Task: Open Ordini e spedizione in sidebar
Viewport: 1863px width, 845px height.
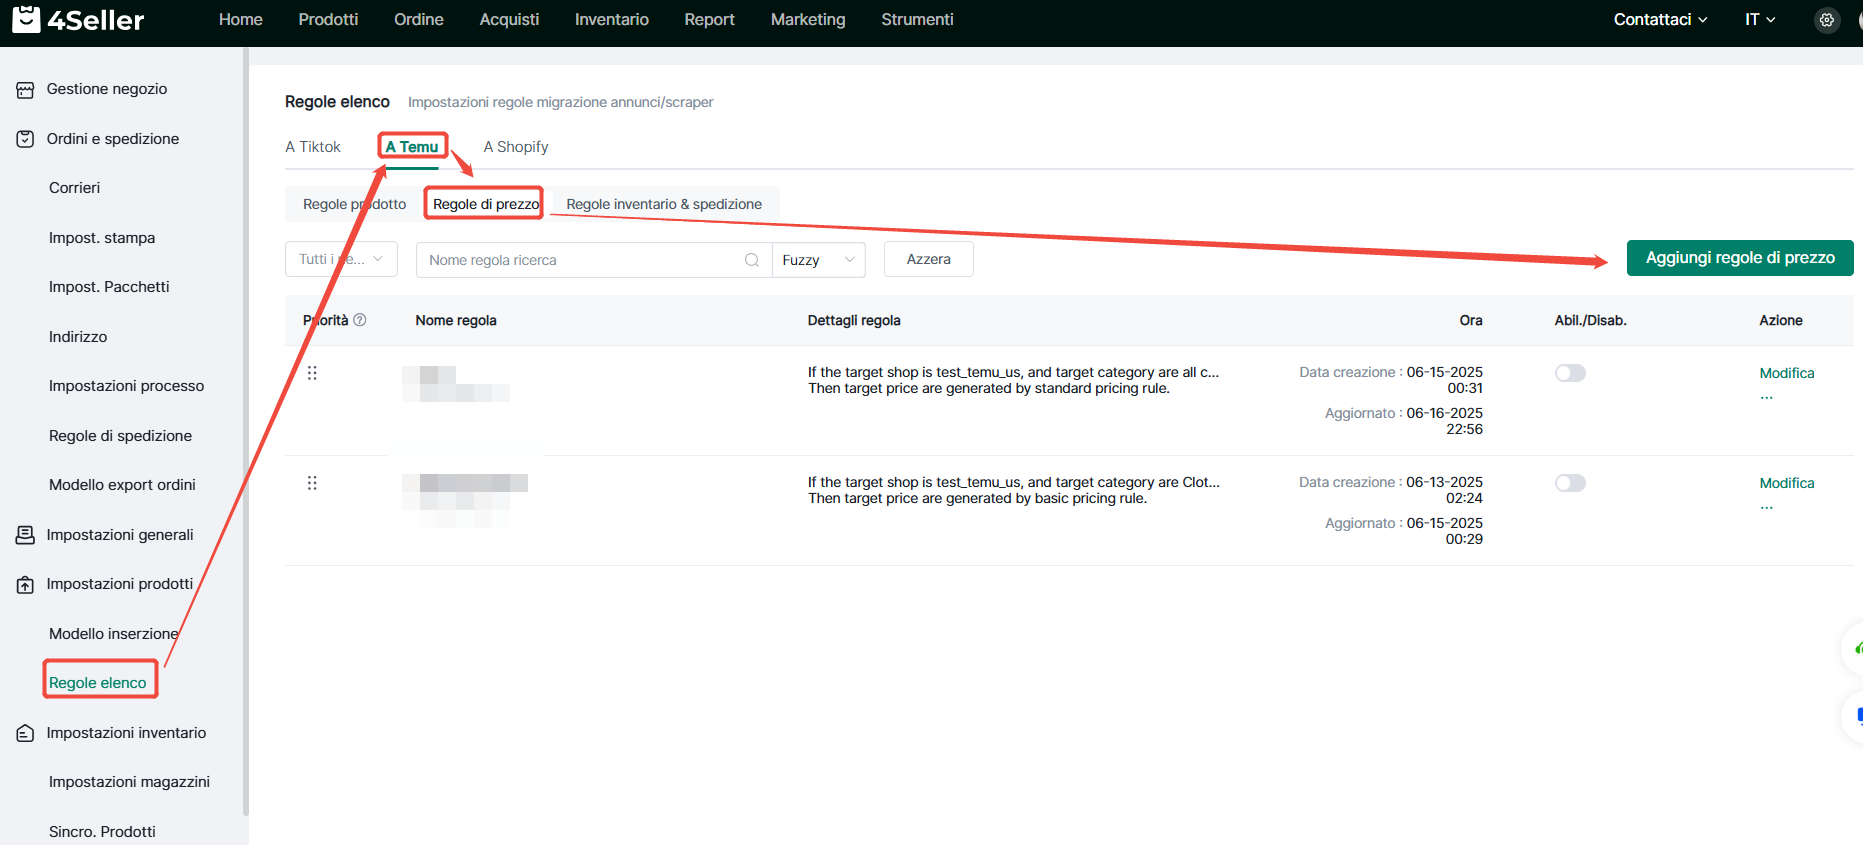Action: (113, 139)
